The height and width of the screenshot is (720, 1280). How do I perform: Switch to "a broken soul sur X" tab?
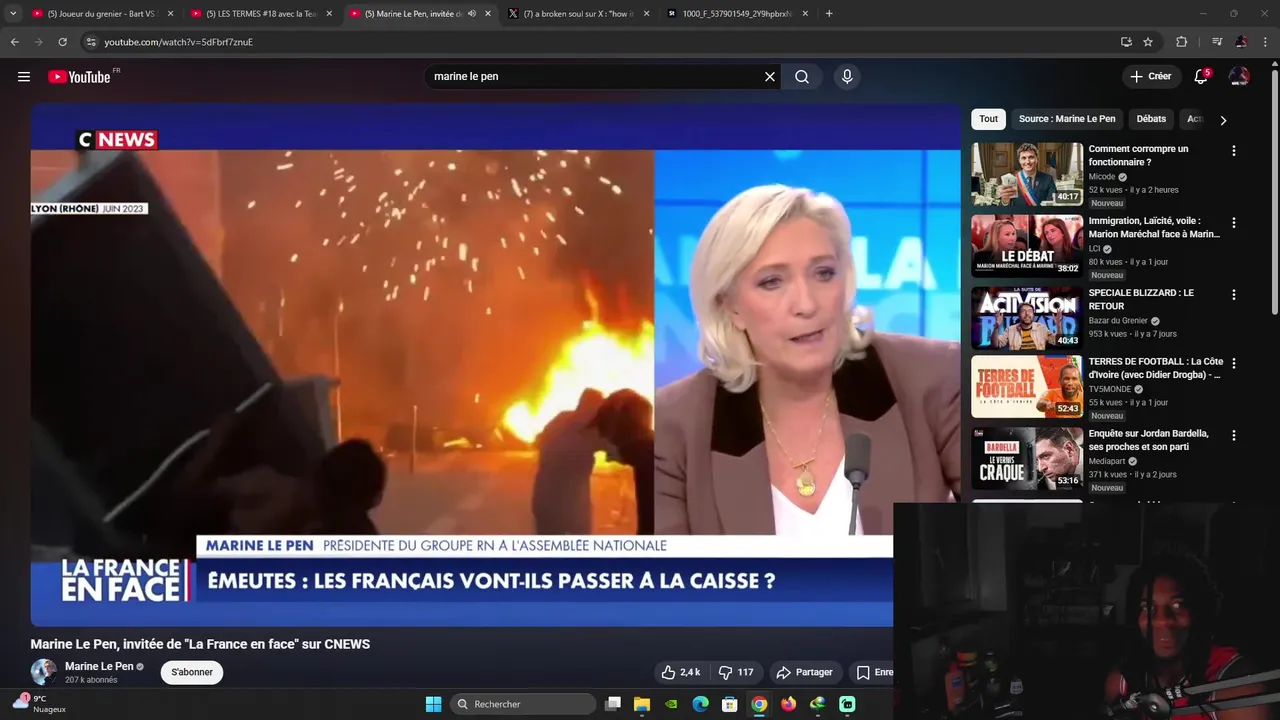[x=578, y=14]
